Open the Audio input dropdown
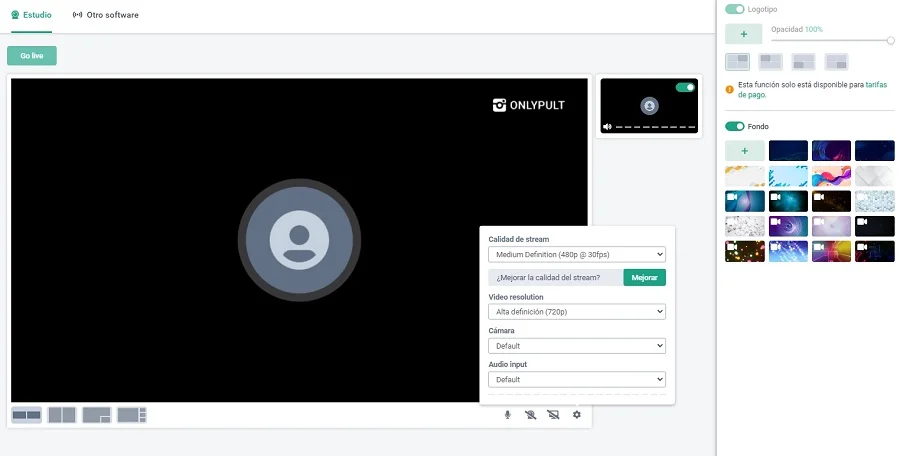 [577, 380]
